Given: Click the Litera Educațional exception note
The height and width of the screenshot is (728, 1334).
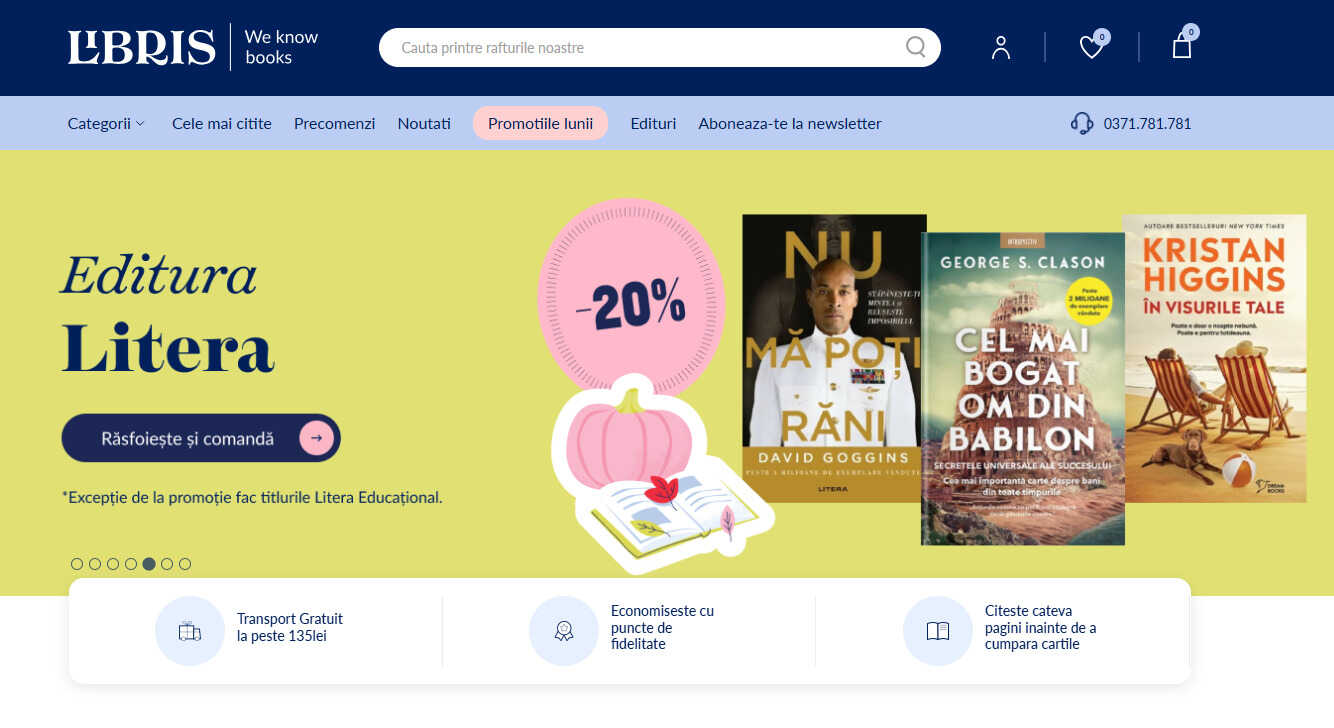Looking at the screenshot, I should 252,497.
